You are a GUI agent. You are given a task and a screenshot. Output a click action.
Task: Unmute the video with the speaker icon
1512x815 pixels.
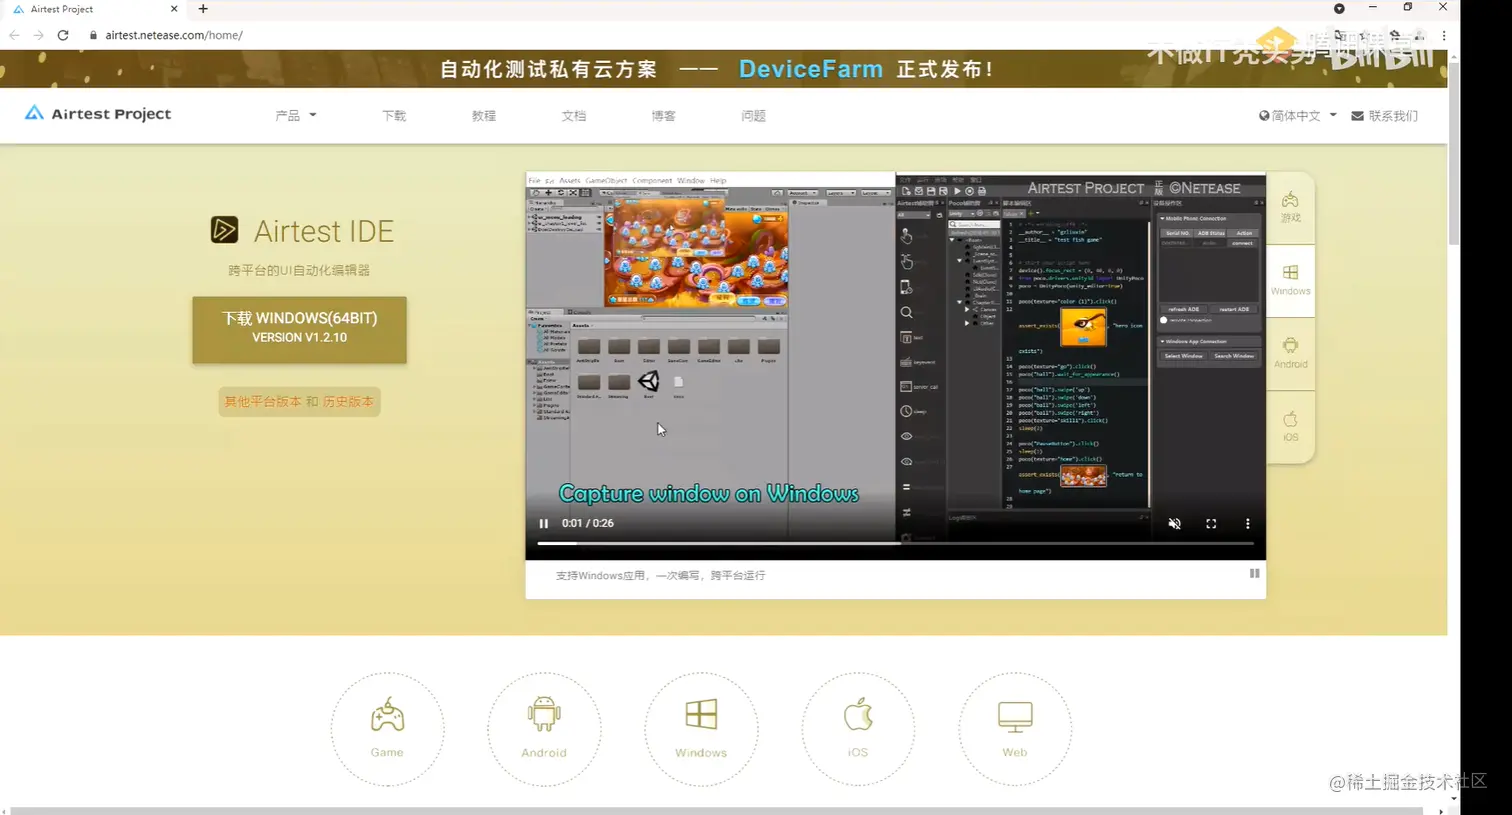pos(1175,523)
